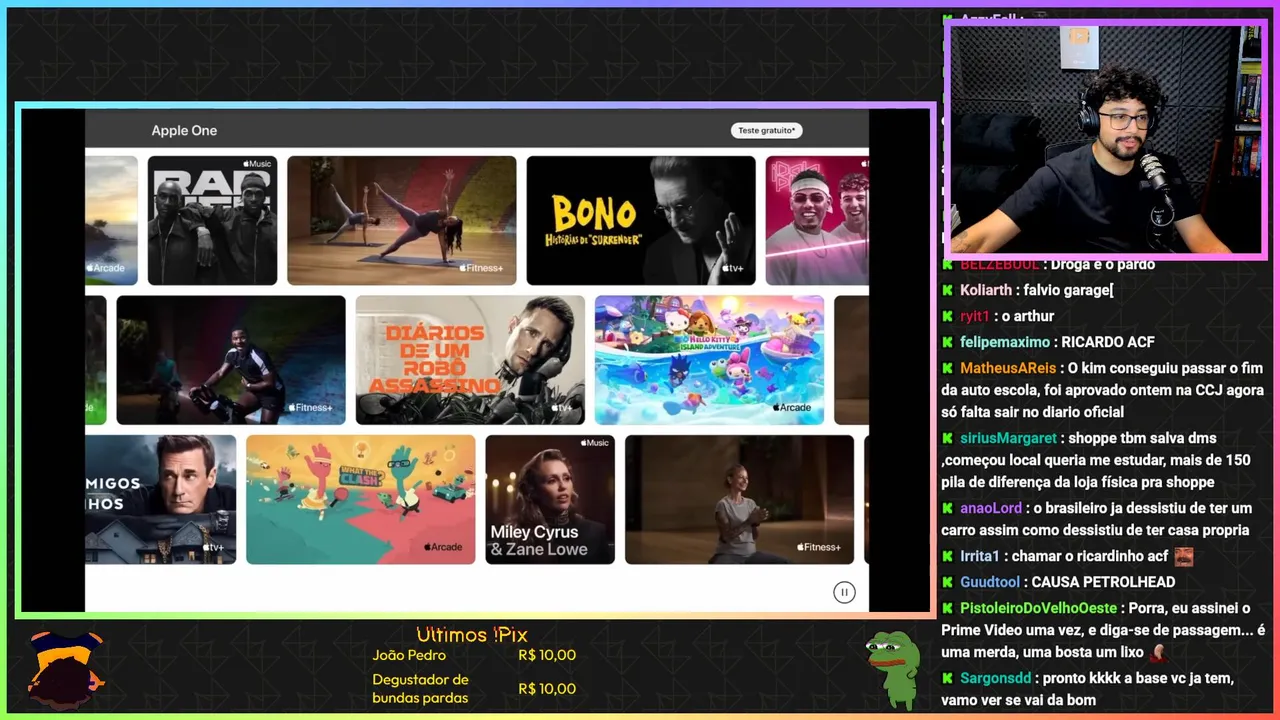
Task: Click the Kick badge next to felipemaximo
Action: pyautogui.click(x=947, y=342)
